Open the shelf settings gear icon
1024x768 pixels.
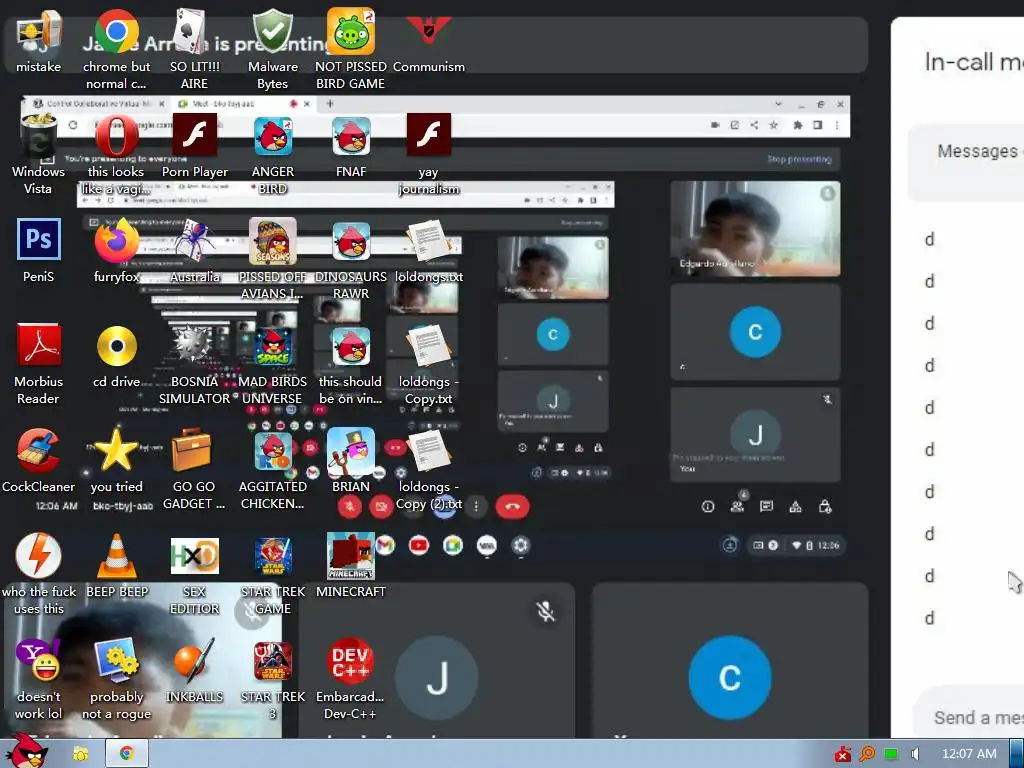tap(520, 545)
